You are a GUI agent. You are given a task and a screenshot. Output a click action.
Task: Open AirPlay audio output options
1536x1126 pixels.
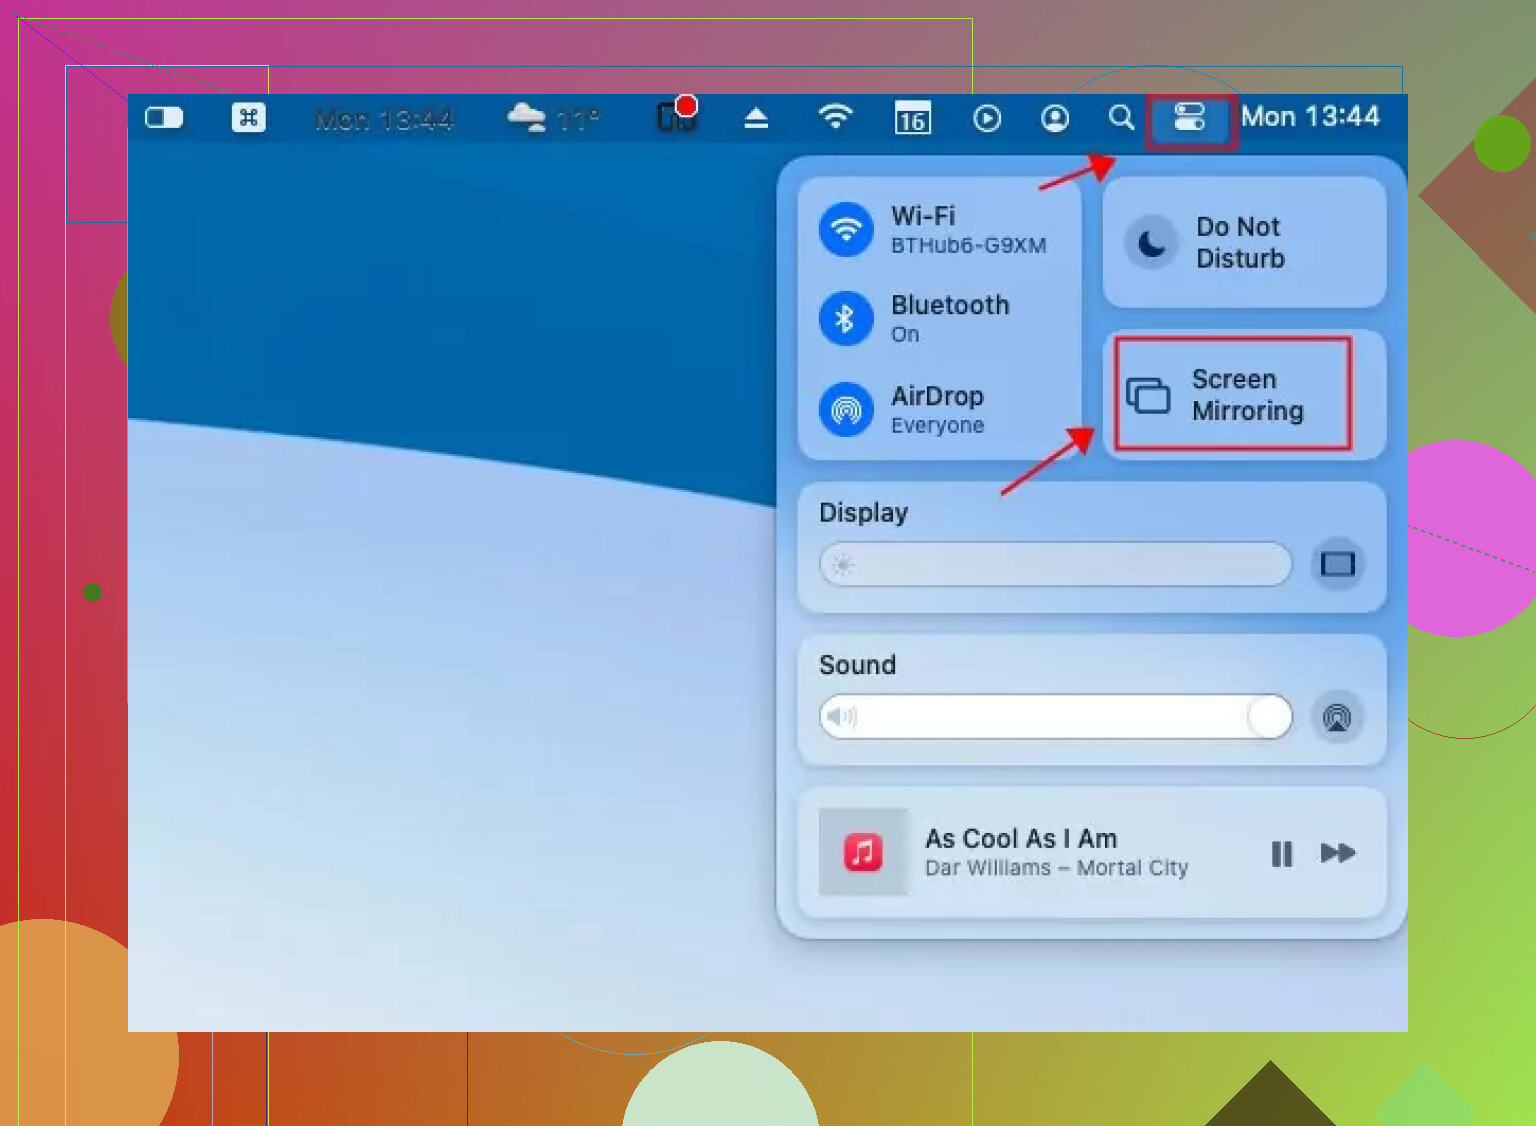(1337, 717)
